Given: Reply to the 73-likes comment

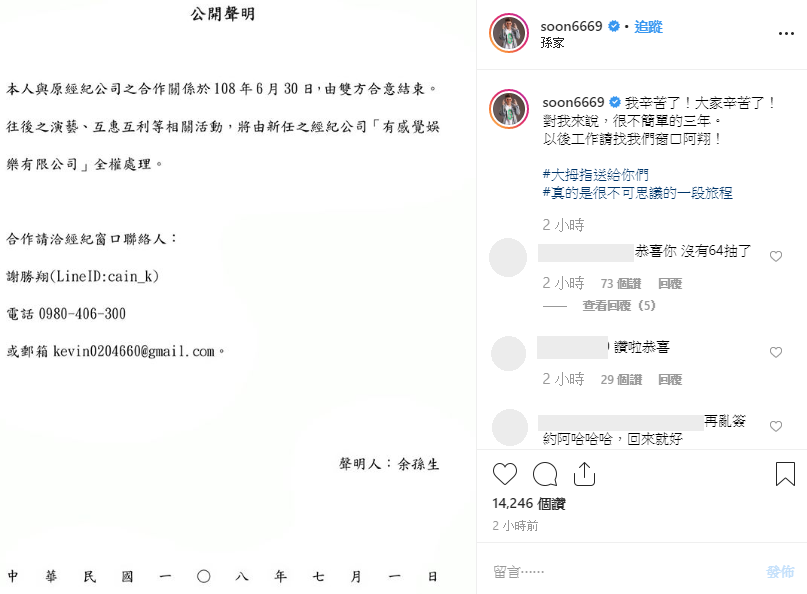Looking at the screenshot, I should (x=670, y=284).
